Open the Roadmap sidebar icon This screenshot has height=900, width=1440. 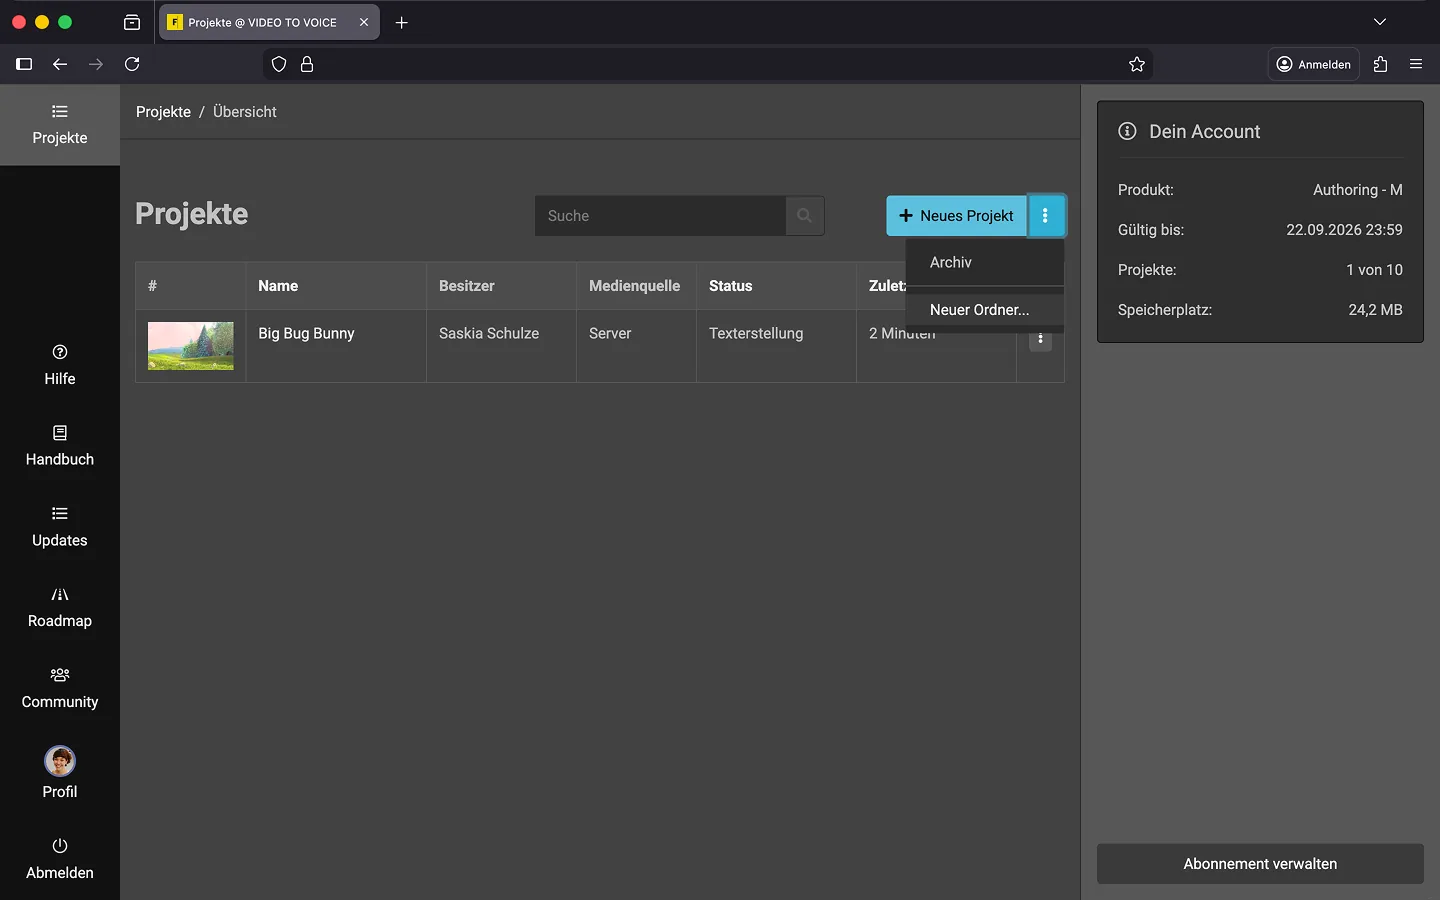pyautogui.click(x=60, y=595)
